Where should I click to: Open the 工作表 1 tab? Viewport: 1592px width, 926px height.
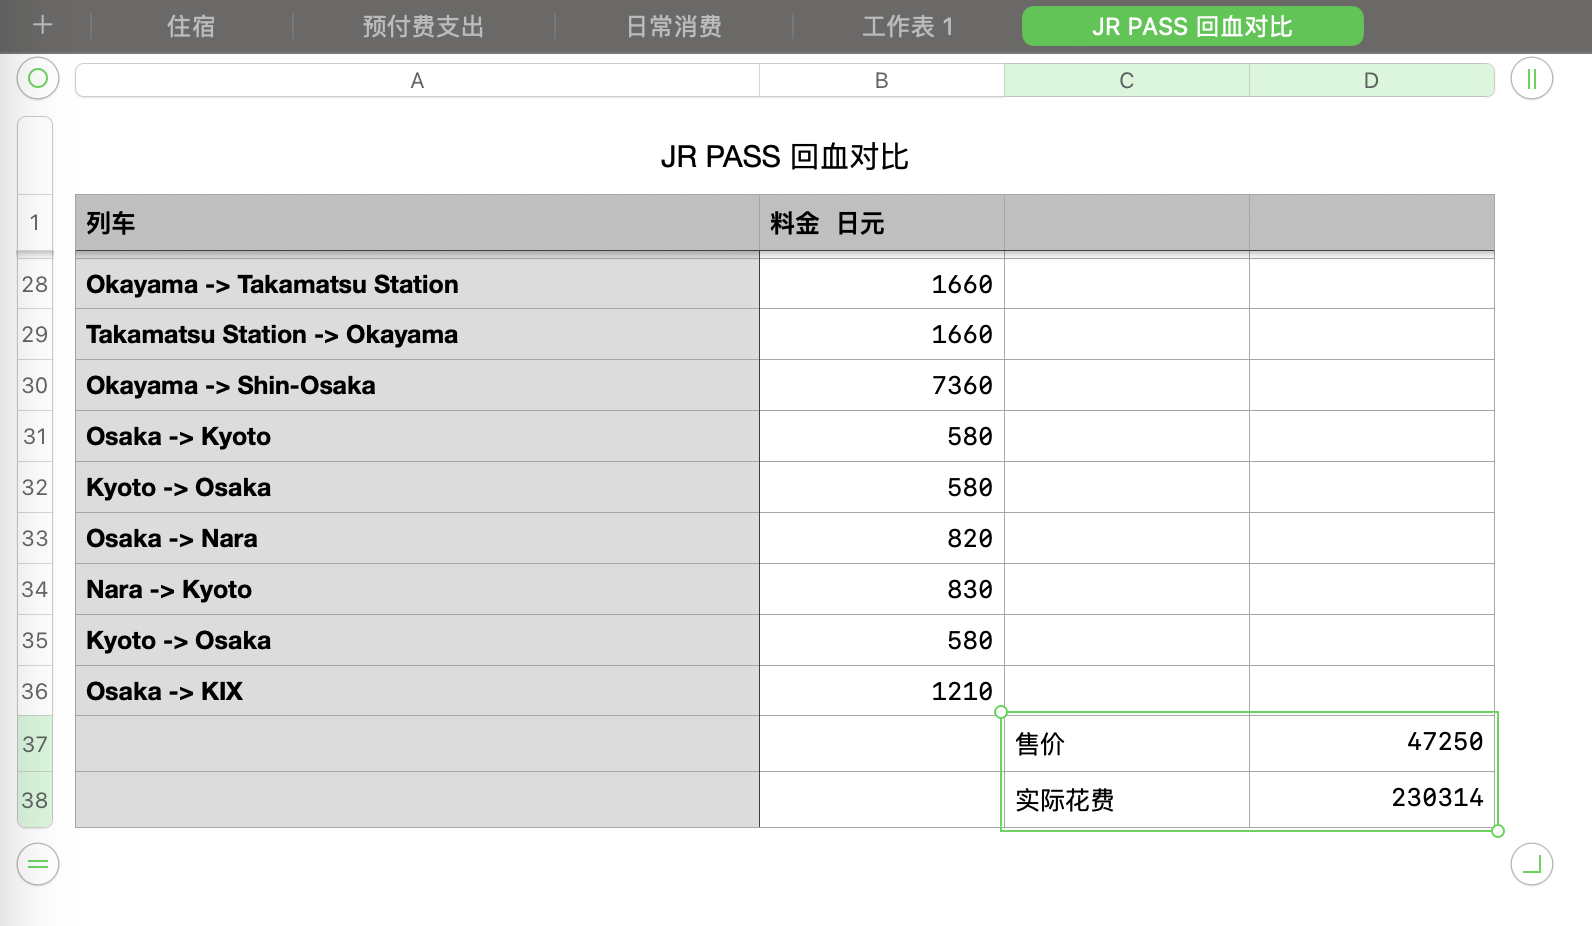click(907, 26)
